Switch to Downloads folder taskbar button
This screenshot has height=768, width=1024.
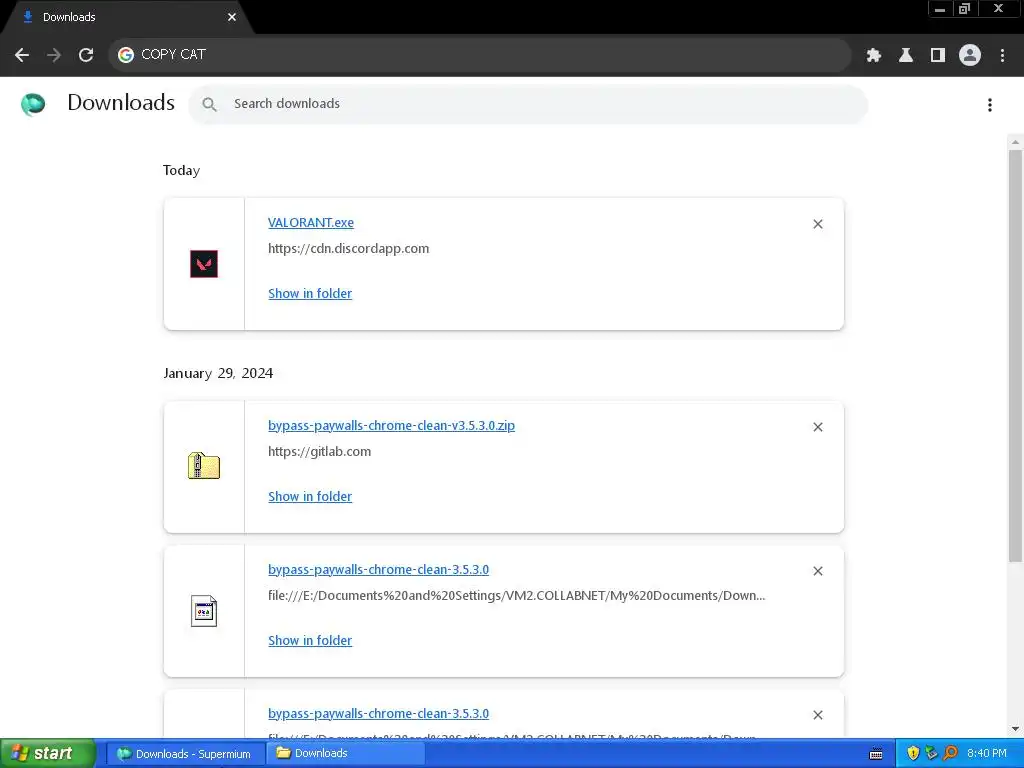[x=345, y=754]
